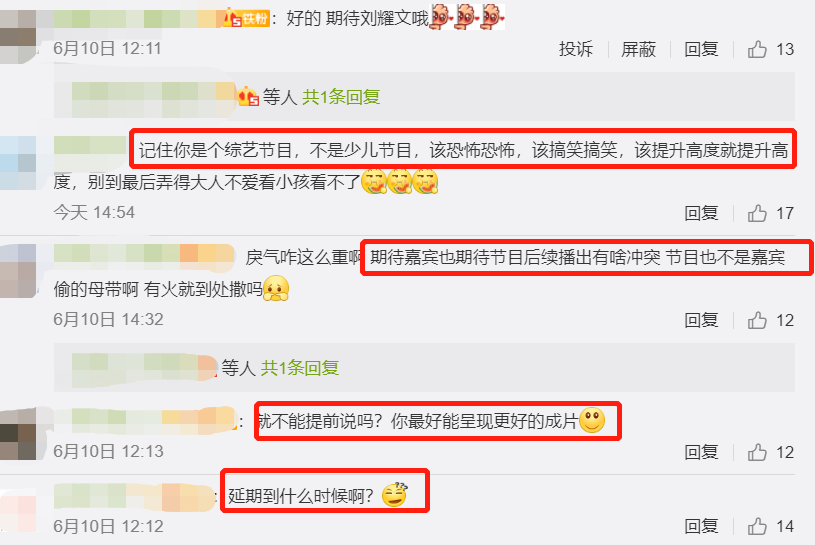Screen dimensions: 815x545
Task: Reply to the 6月10日 14:32 comment
Action: pyautogui.click(x=701, y=320)
